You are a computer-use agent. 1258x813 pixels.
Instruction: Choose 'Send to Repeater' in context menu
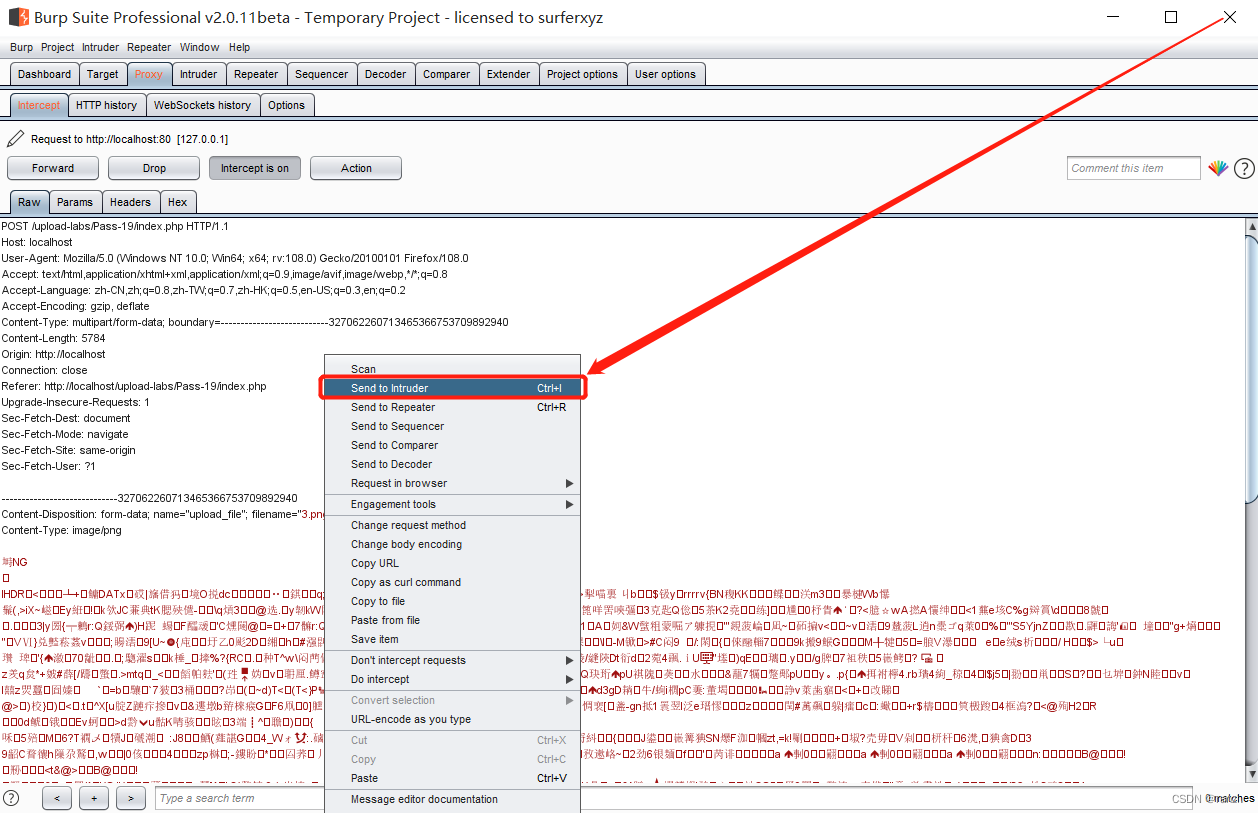pyautogui.click(x=452, y=407)
